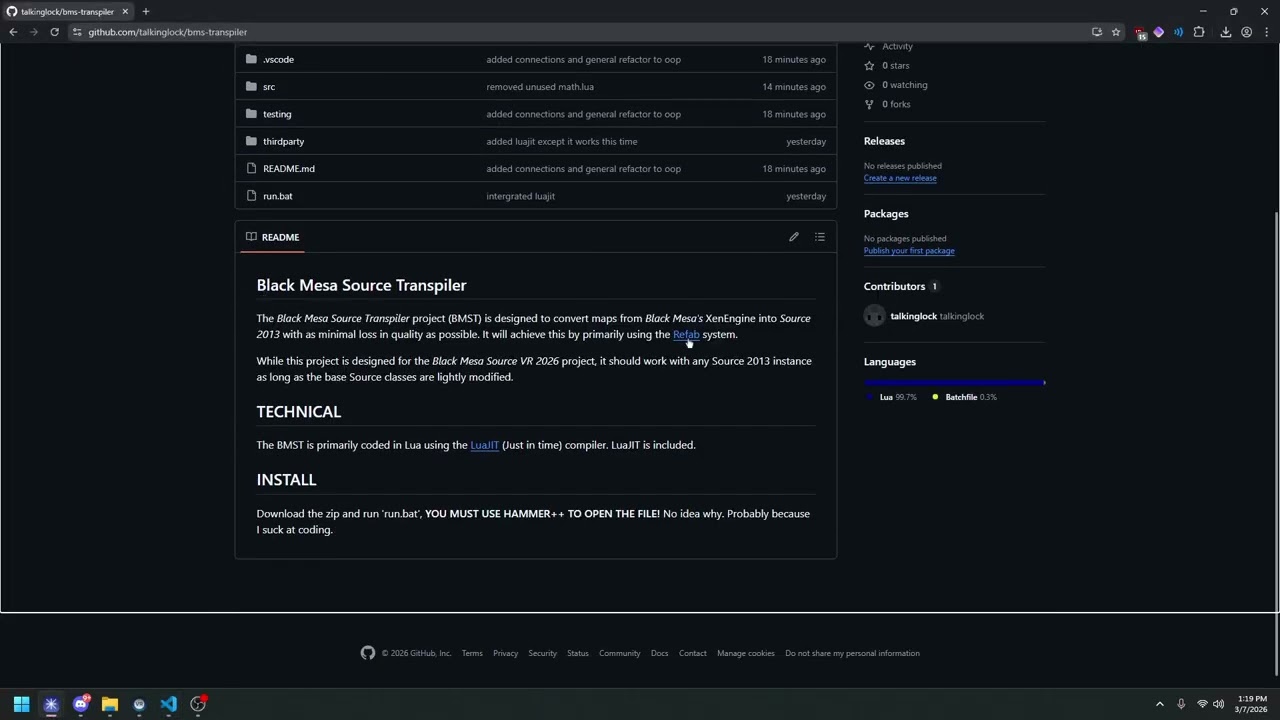Open the Status footer link

(x=578, y=653)
